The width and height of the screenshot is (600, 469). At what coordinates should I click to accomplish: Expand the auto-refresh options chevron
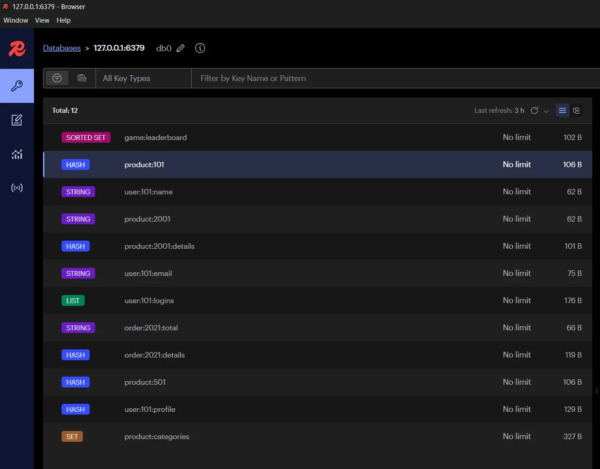pyautogui.click(x=546, y=110)
